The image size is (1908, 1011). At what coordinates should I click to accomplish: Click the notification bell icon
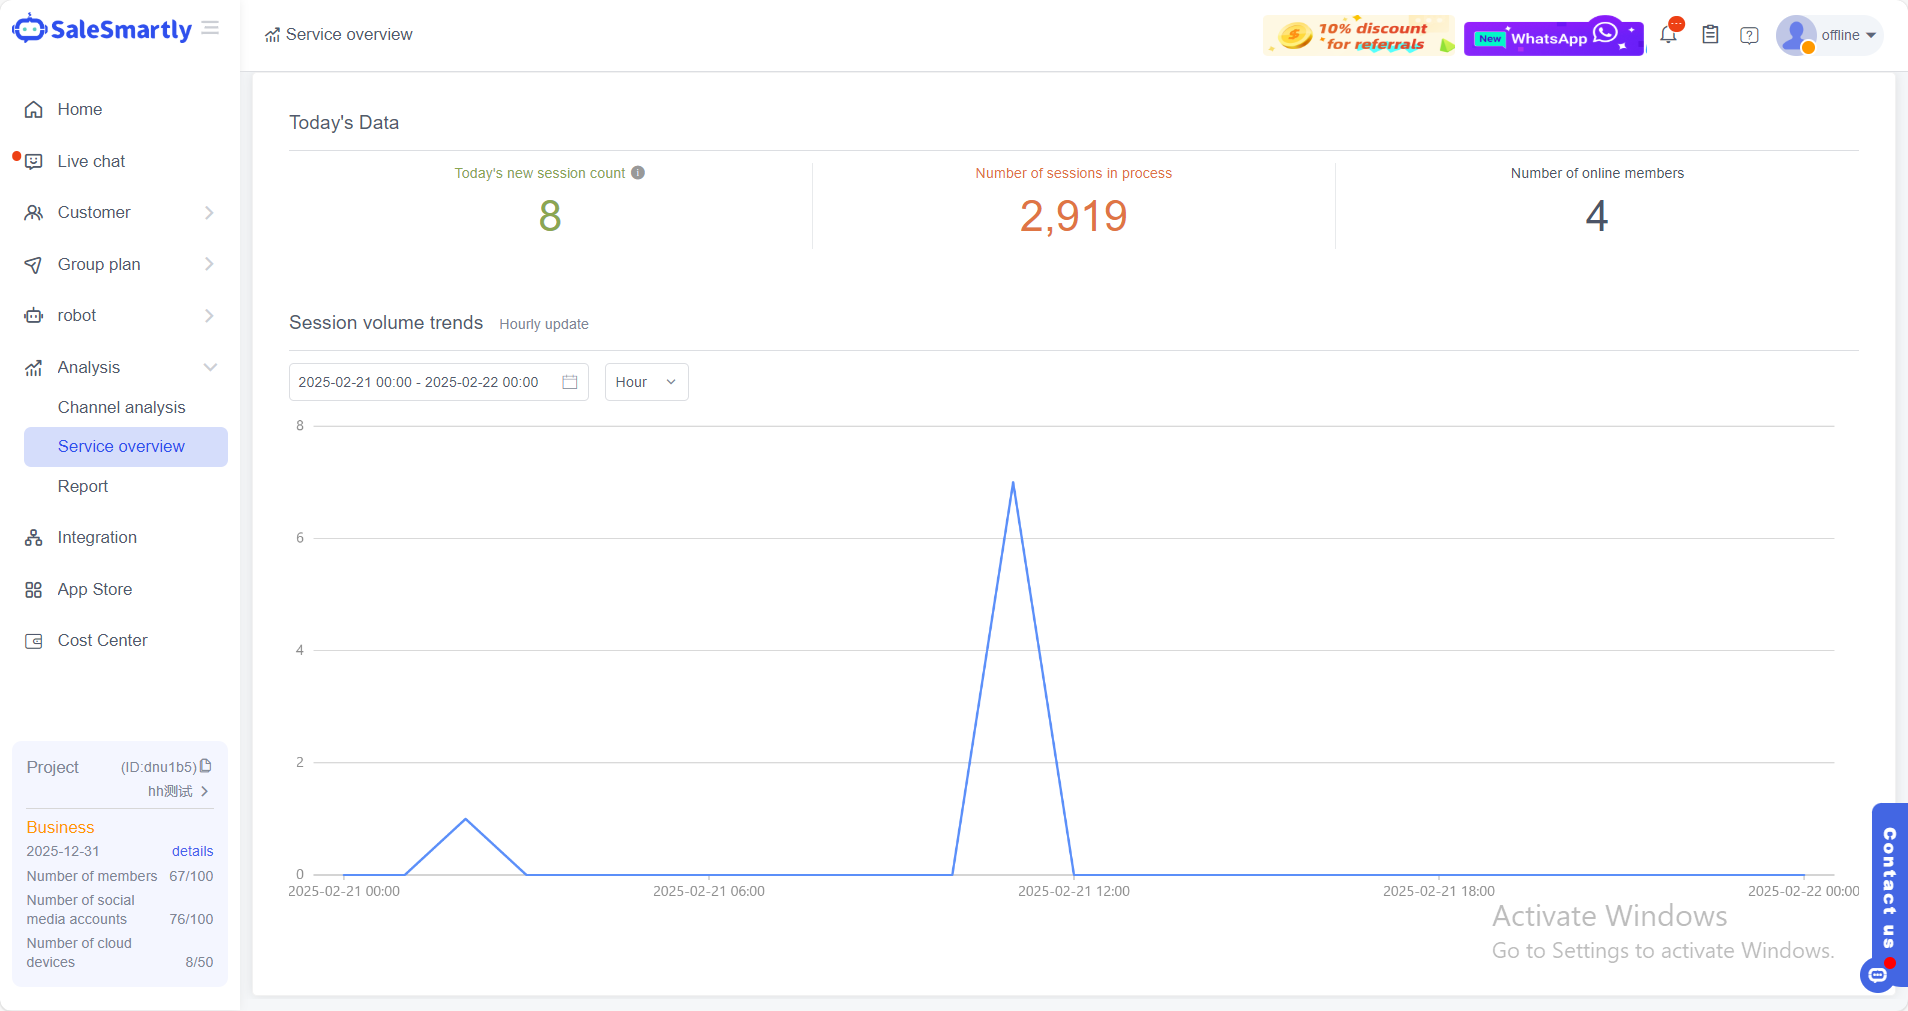(1668, 35)
